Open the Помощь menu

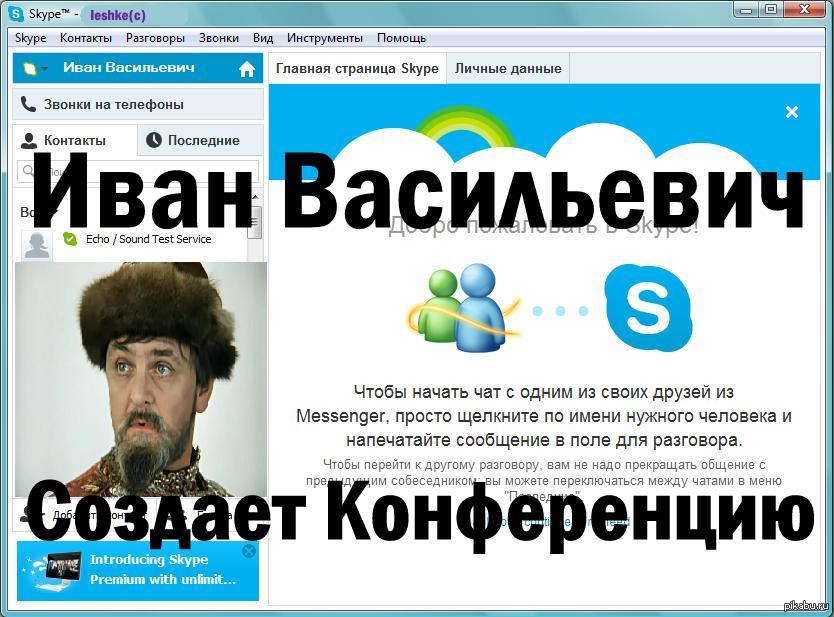401,38
